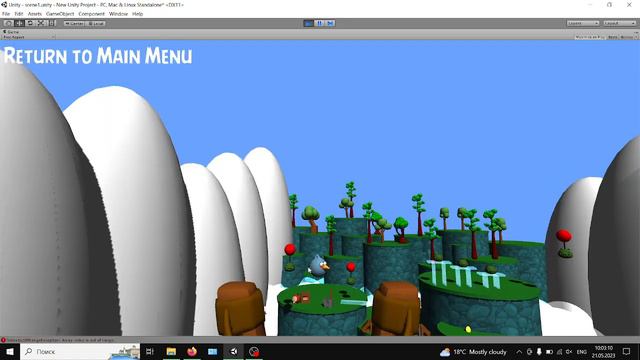Toggle Maximize on Play
Screen dimensions: 640x360
589,37
